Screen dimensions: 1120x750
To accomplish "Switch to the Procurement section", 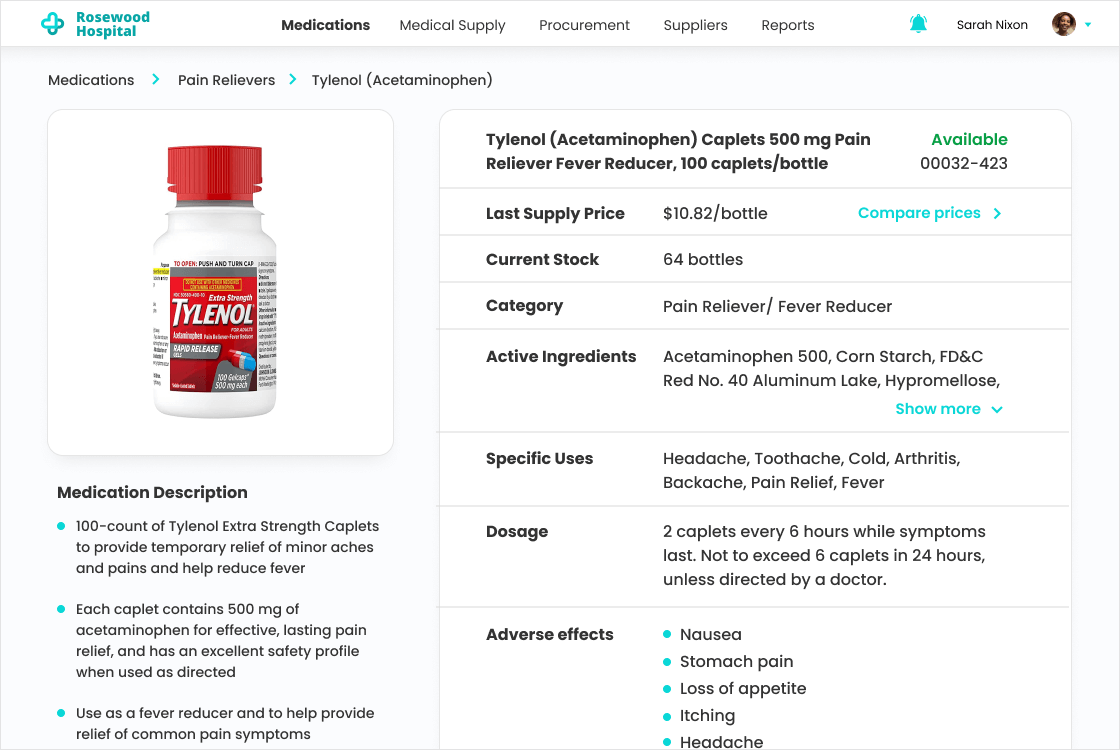I will tap(584, 25).
